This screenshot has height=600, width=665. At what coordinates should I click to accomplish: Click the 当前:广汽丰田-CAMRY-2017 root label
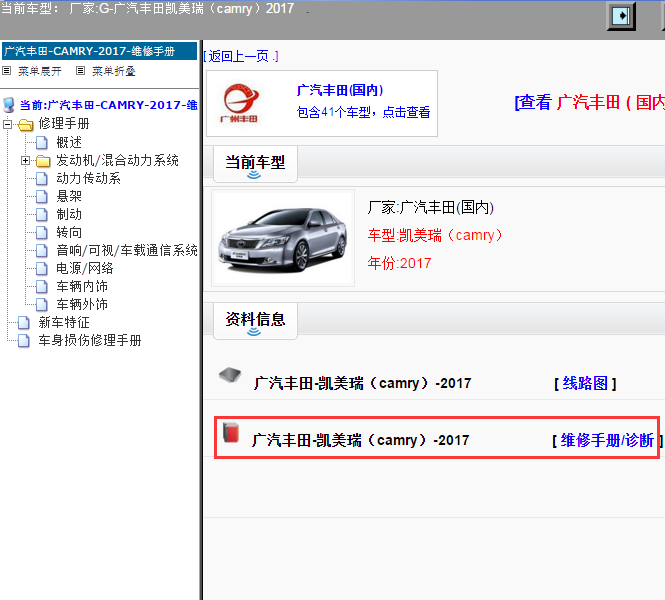pos(109,105)
